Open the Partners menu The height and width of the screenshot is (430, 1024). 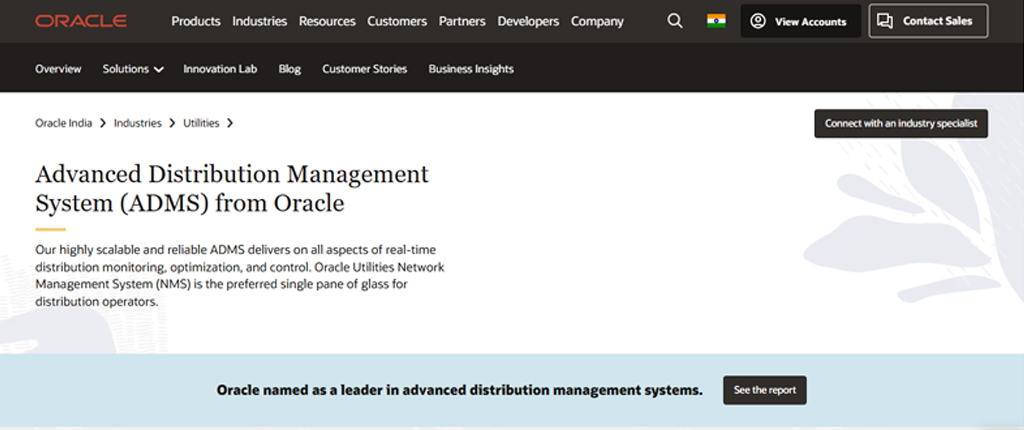pyautogui.click(x=462, y=21)
